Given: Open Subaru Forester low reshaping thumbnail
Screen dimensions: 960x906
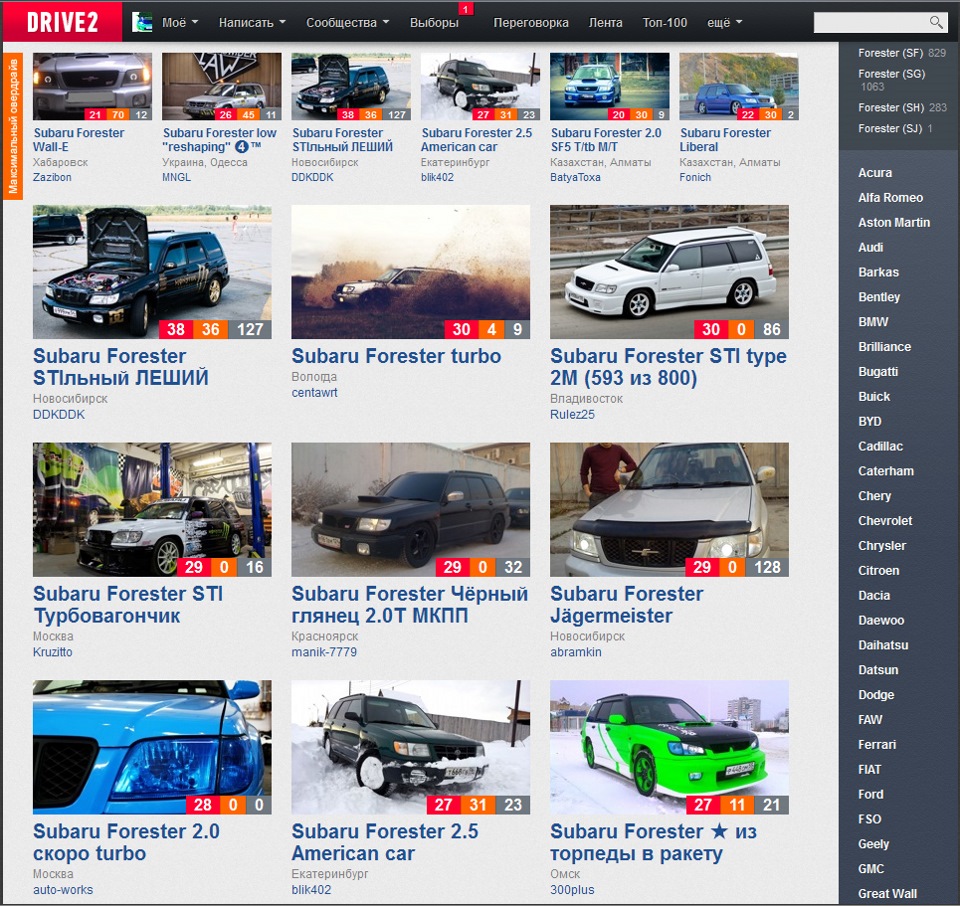Looking at the screenshot, I should pos(222,86).
